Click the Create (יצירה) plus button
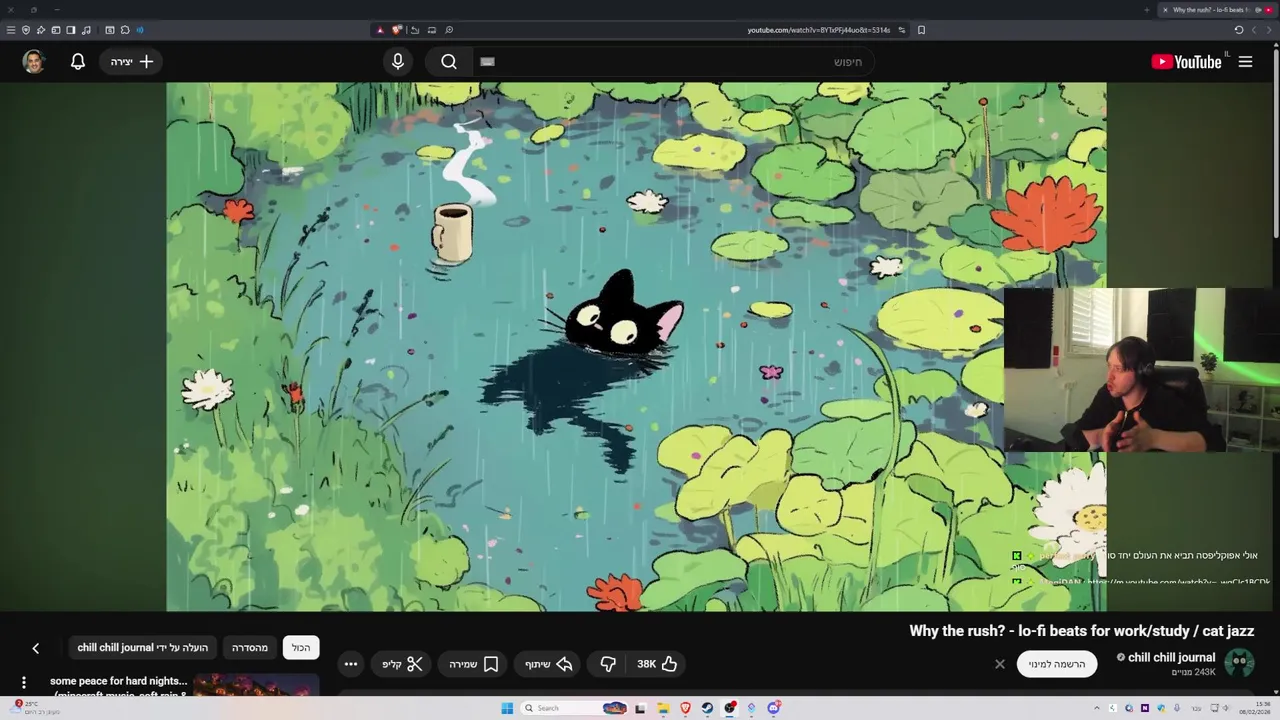The width and height of the screenshot is (1280, 720). (x=132, y=62)
